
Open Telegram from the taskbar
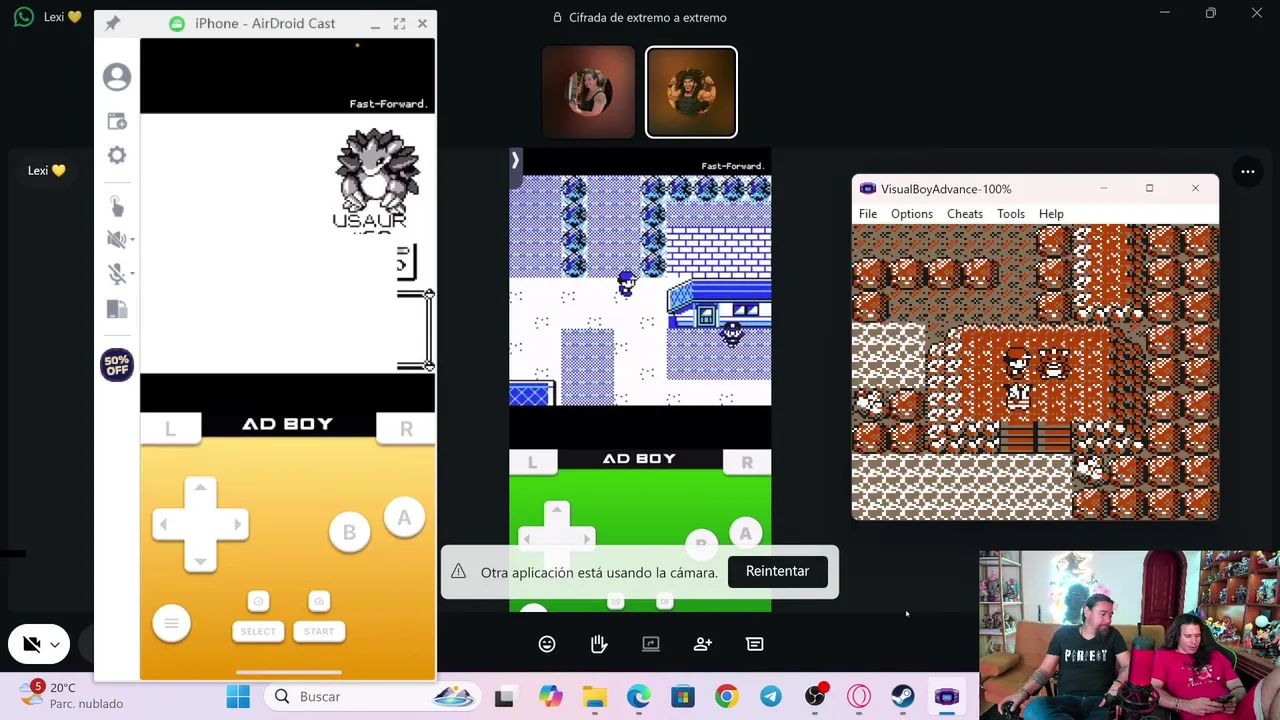coord(771,697)
